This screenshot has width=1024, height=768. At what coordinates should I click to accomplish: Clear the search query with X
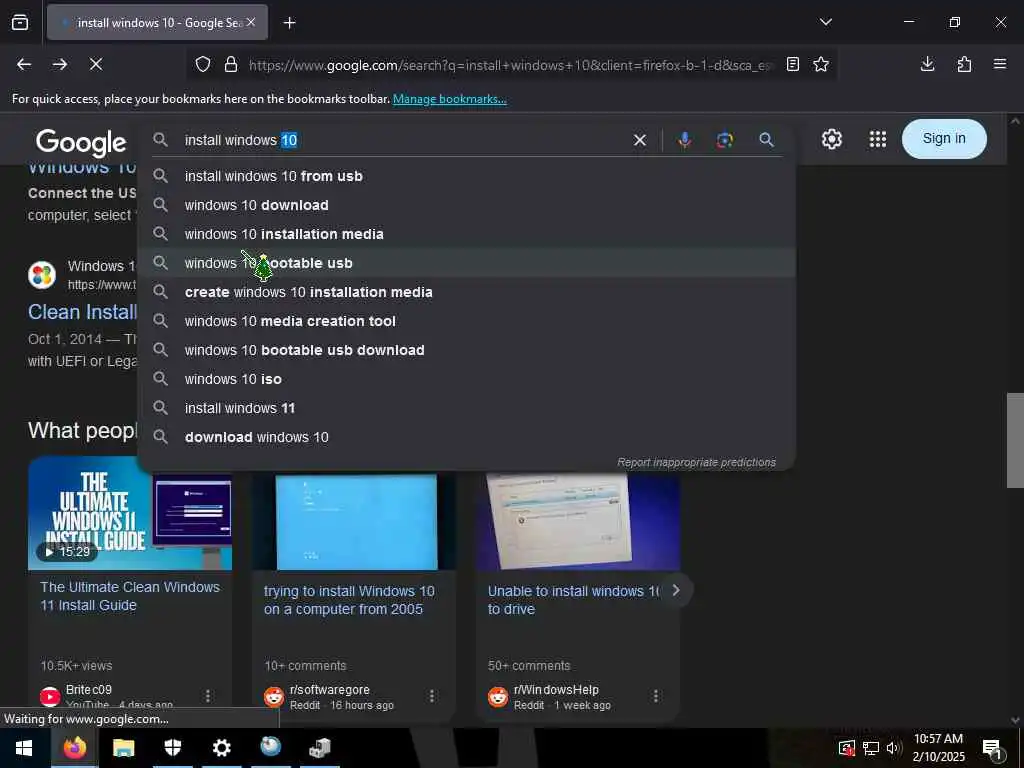click(639, 140)
